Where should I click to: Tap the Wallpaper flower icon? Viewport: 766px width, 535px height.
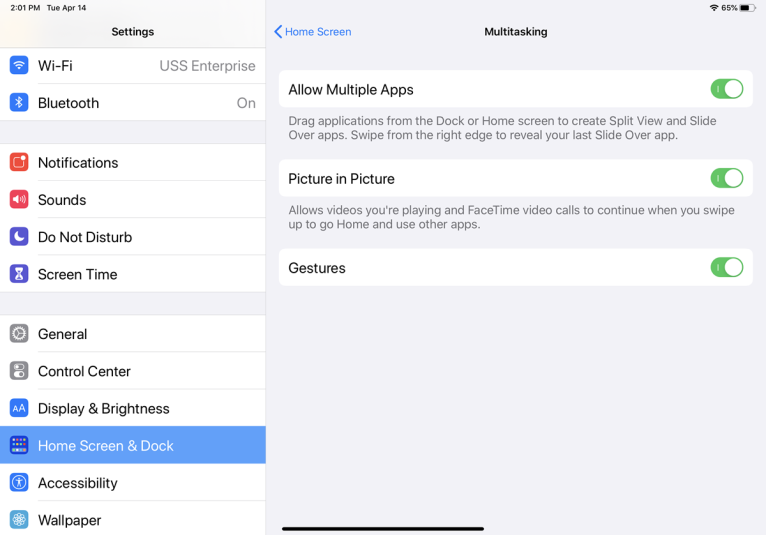pos(19,519)
